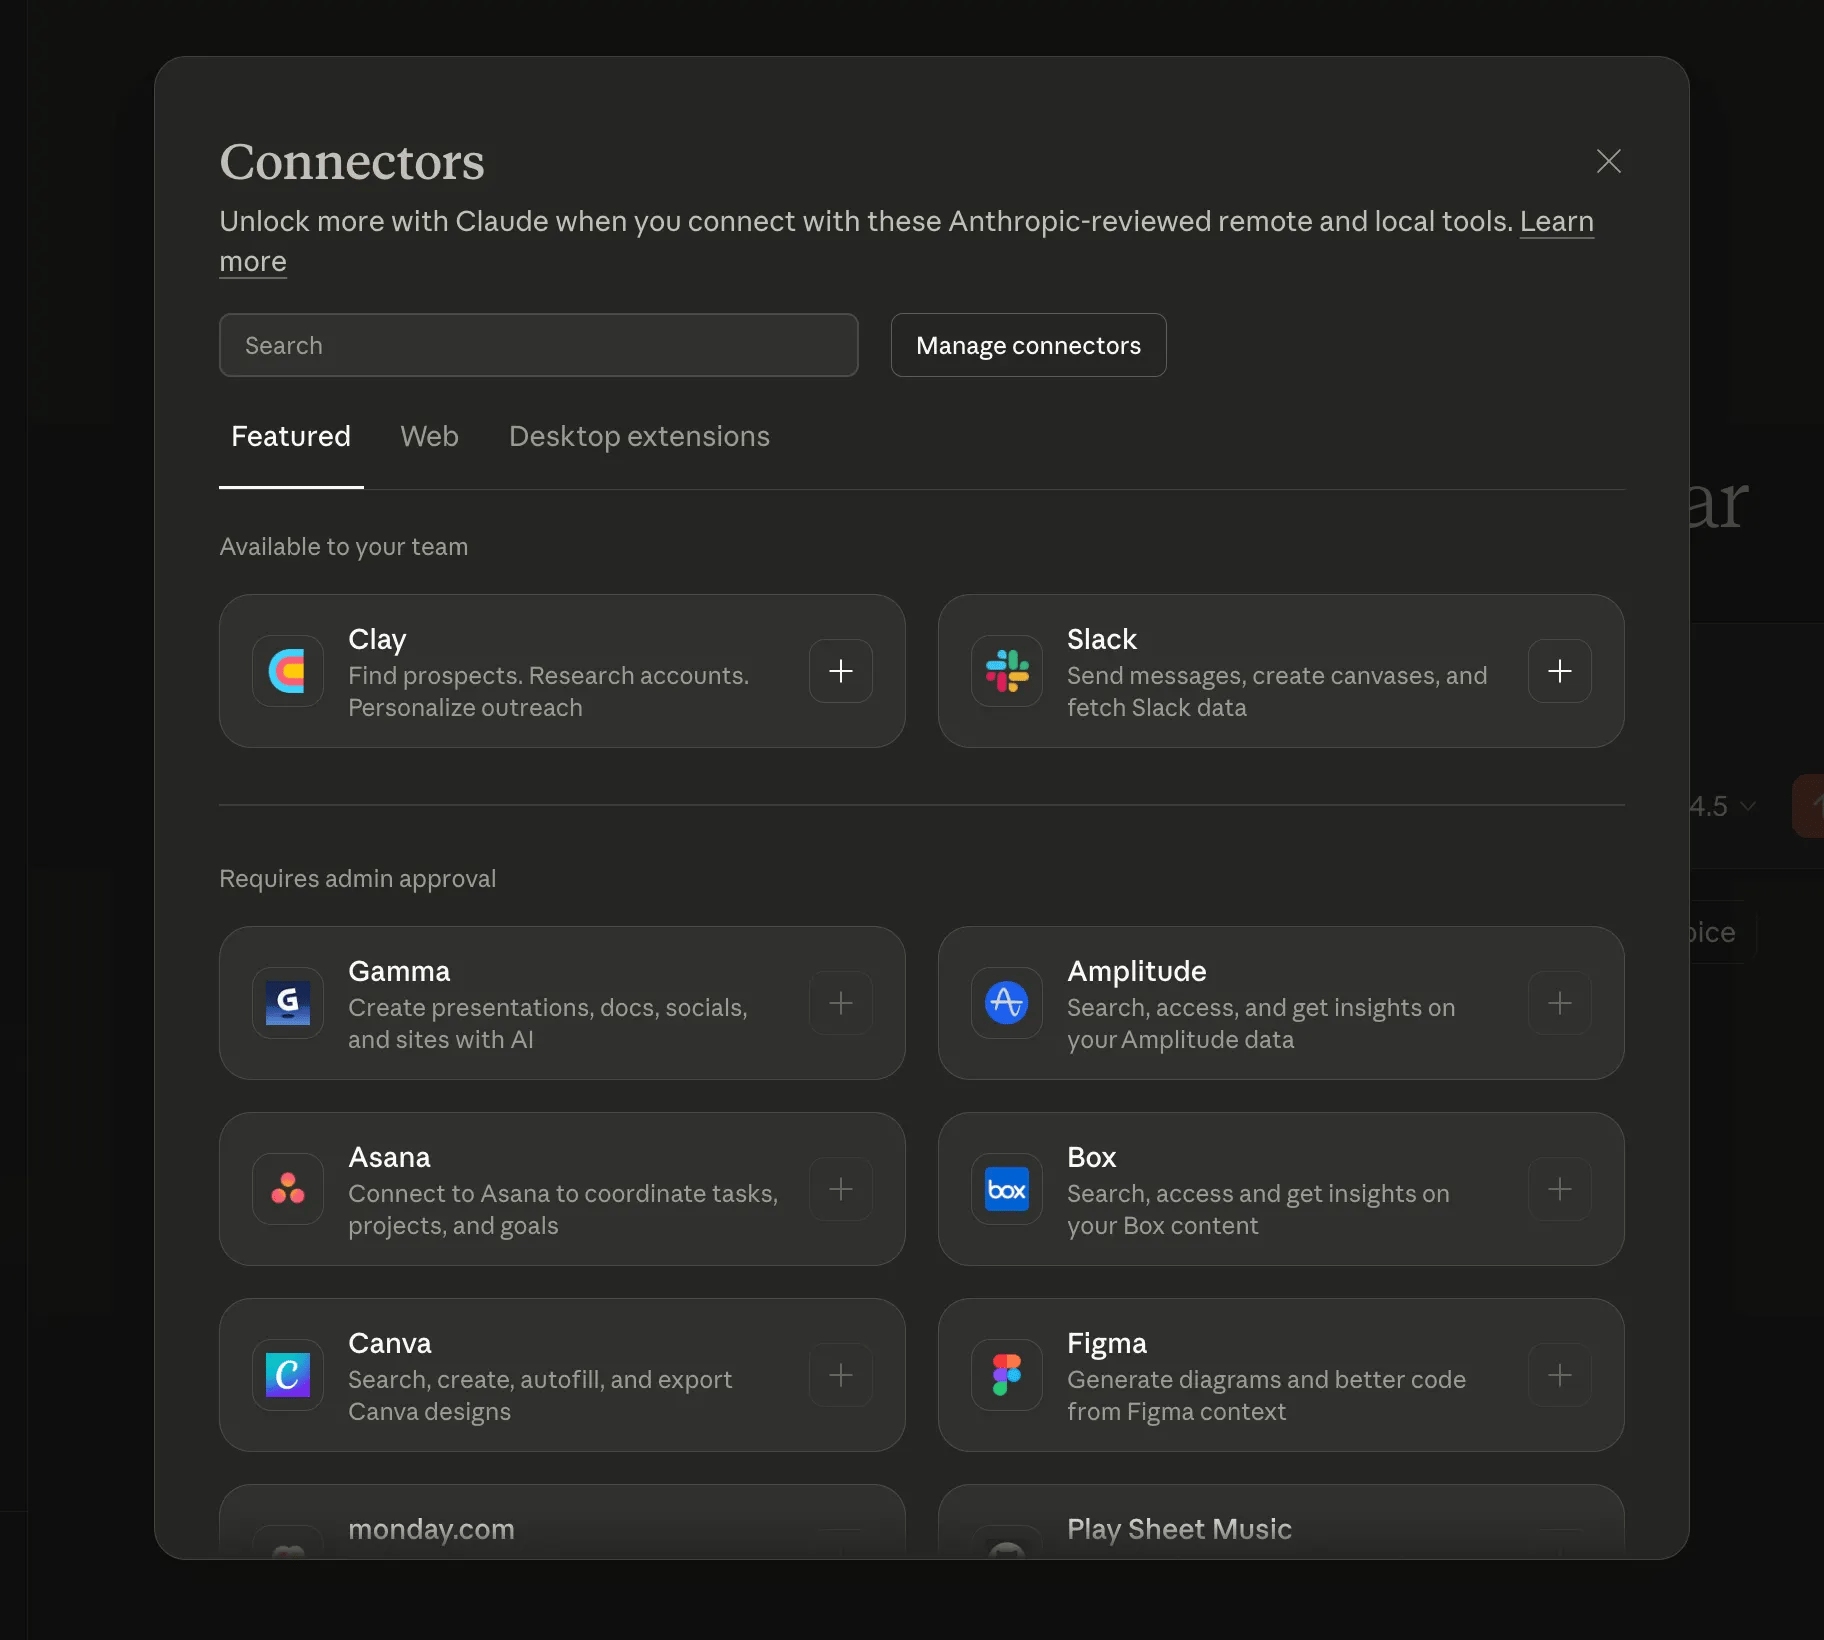
Task: Click the Figma logo icon
Action: [x=1007, y=1375]
